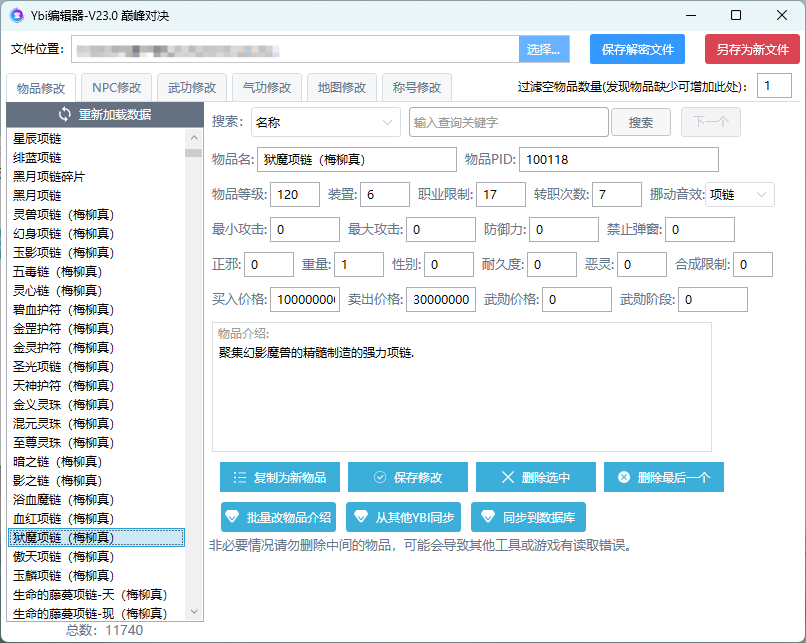
Task: Click the list icon on 复制为新物品 button
Action: coord(239,477)
